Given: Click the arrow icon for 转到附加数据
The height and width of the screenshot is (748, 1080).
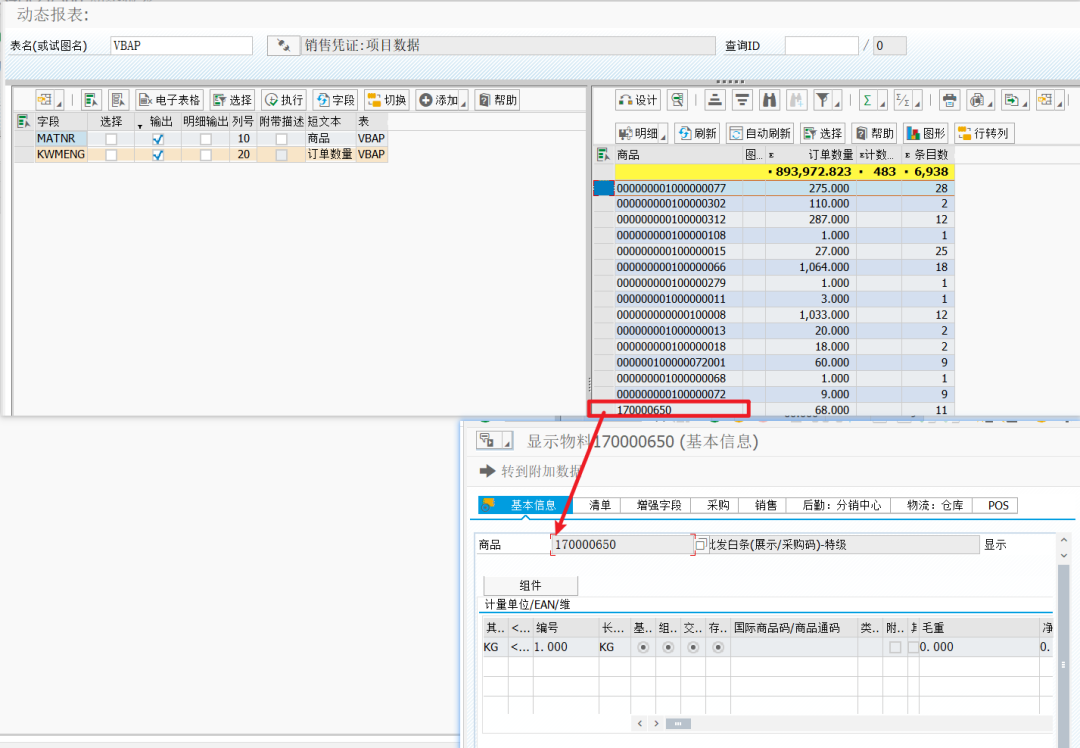Looking at the screenshot, I should coord(487,471).
